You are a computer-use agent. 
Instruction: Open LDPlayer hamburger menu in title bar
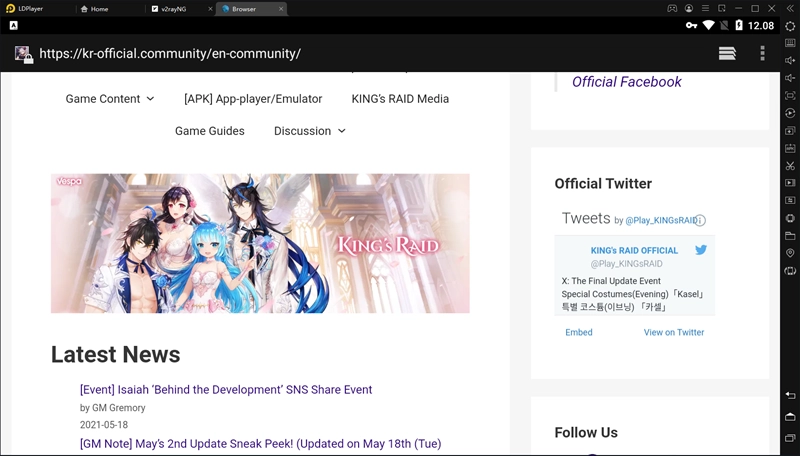click(705, 9)
